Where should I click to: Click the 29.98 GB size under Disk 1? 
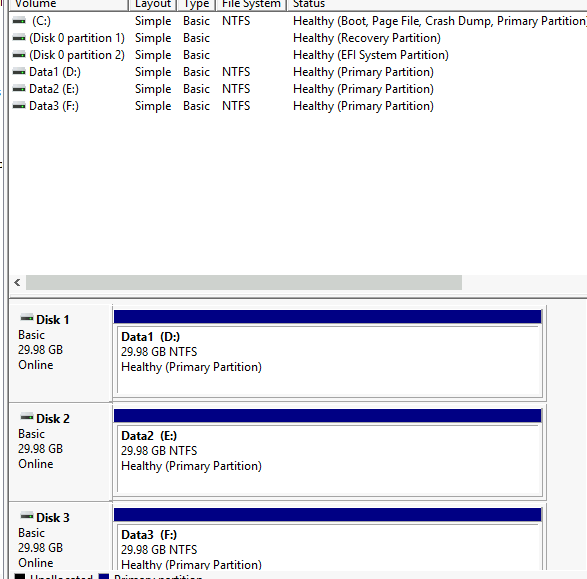click(40, 350)
